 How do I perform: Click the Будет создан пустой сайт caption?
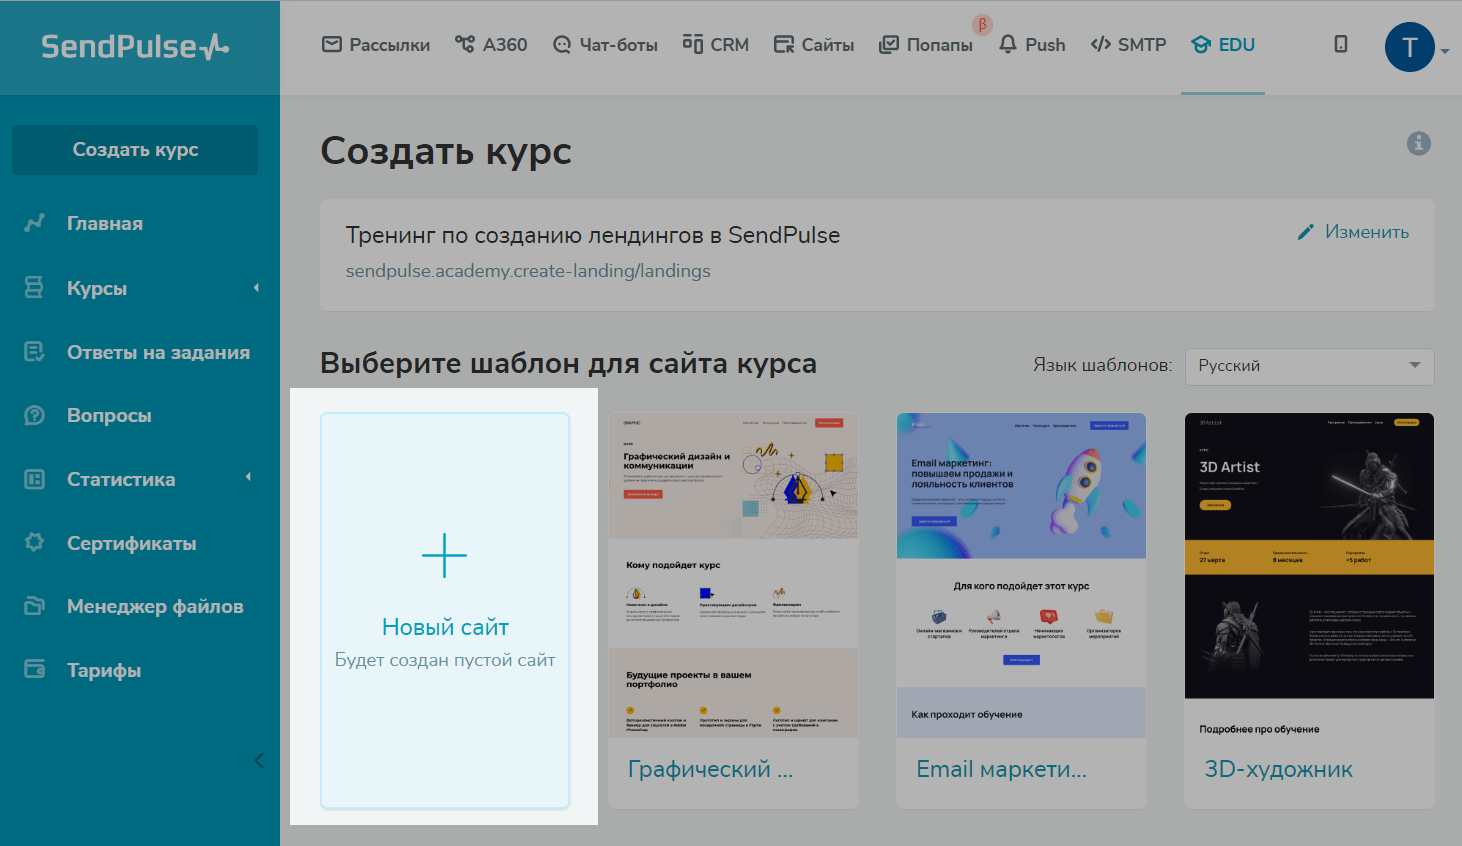click(x=445, y=660)
